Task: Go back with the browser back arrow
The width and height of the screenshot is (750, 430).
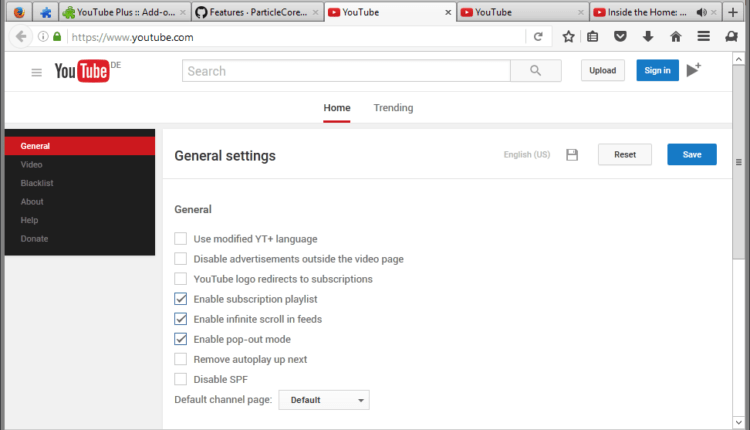Action: point(21,36)
